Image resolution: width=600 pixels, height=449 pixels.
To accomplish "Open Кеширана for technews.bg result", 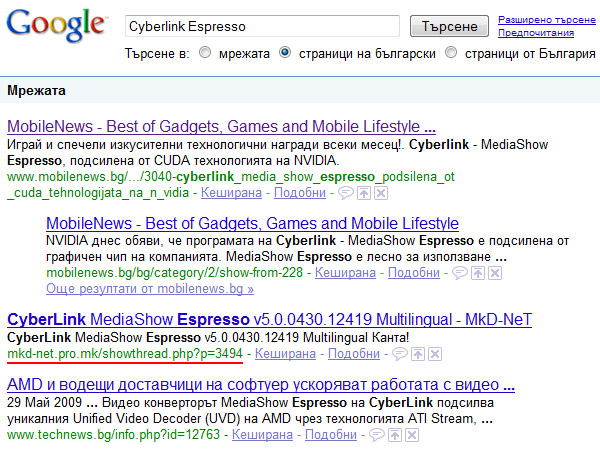I will point(262,434).
